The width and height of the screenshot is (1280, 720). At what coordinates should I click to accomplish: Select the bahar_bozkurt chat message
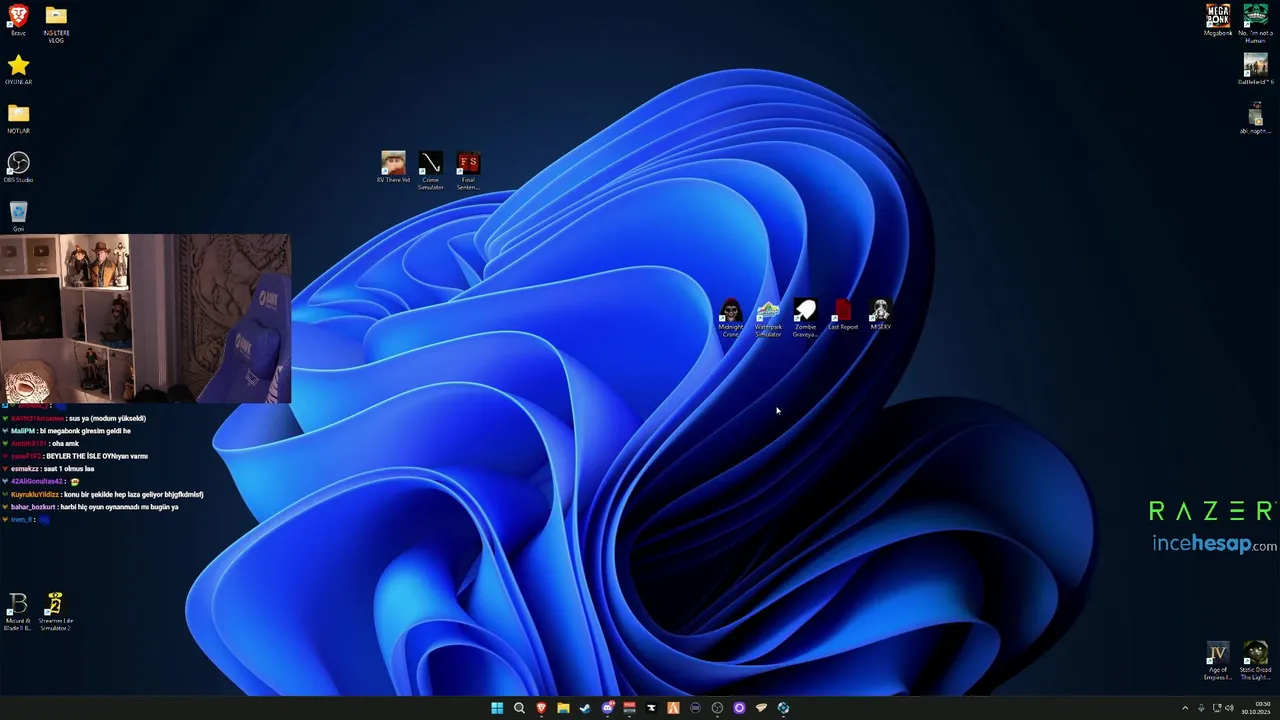(x=90, y=507)
